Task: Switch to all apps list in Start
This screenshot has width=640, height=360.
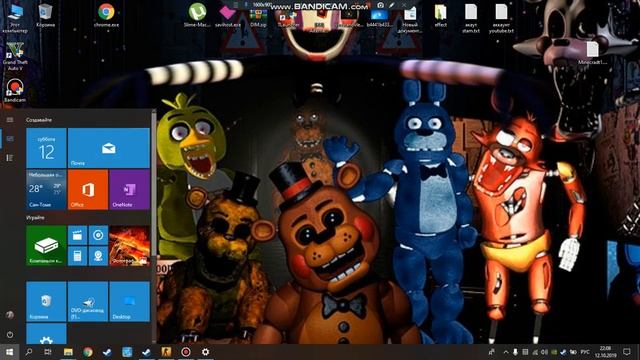Action: tap(10, 158)
